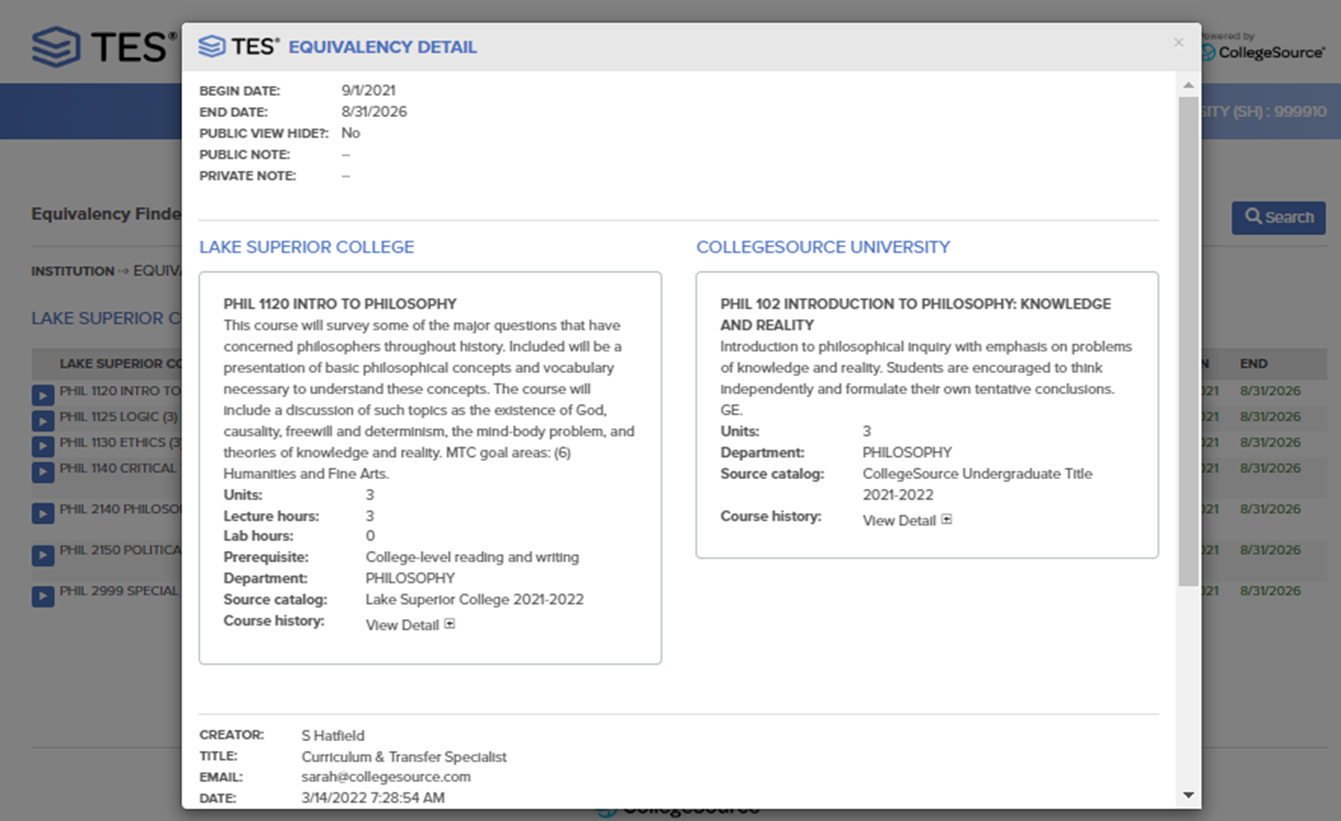Expand View Detail for PHIL 1120 course history

tap(410, 625)
